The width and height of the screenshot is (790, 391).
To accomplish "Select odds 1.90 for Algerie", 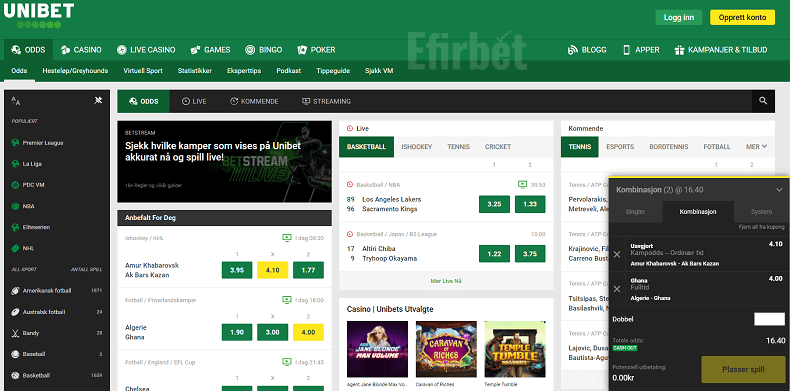I will (x=237, y=332).
